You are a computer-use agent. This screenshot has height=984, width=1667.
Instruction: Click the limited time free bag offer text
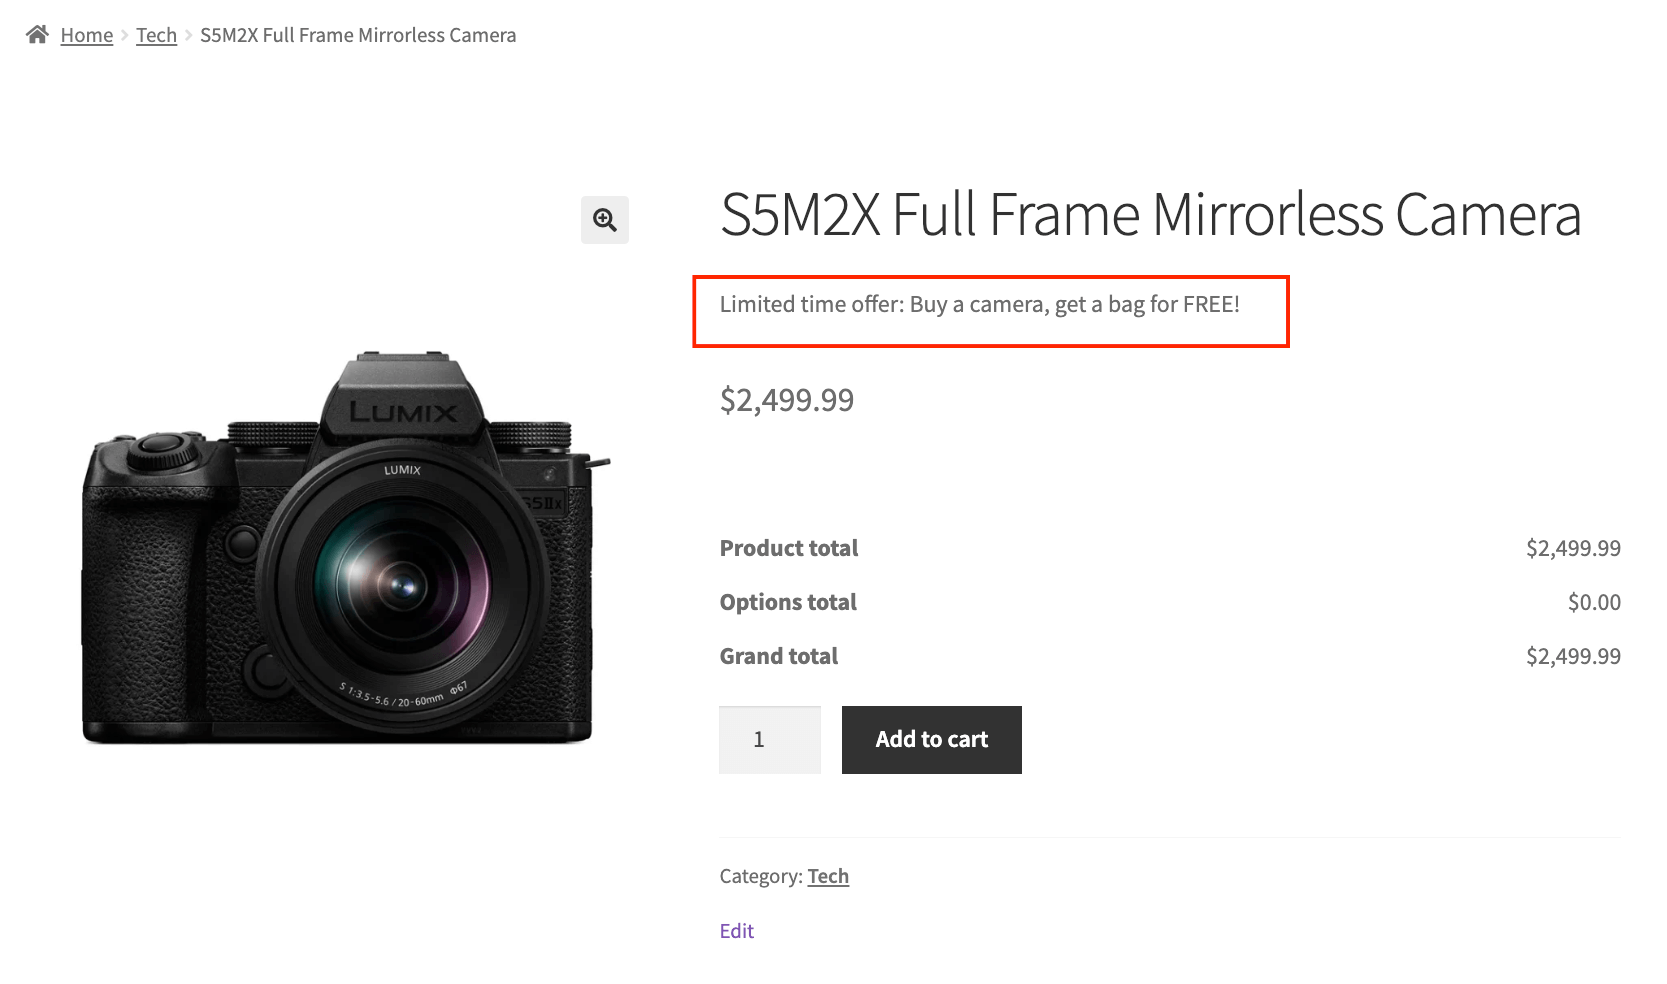click(979, 305)
